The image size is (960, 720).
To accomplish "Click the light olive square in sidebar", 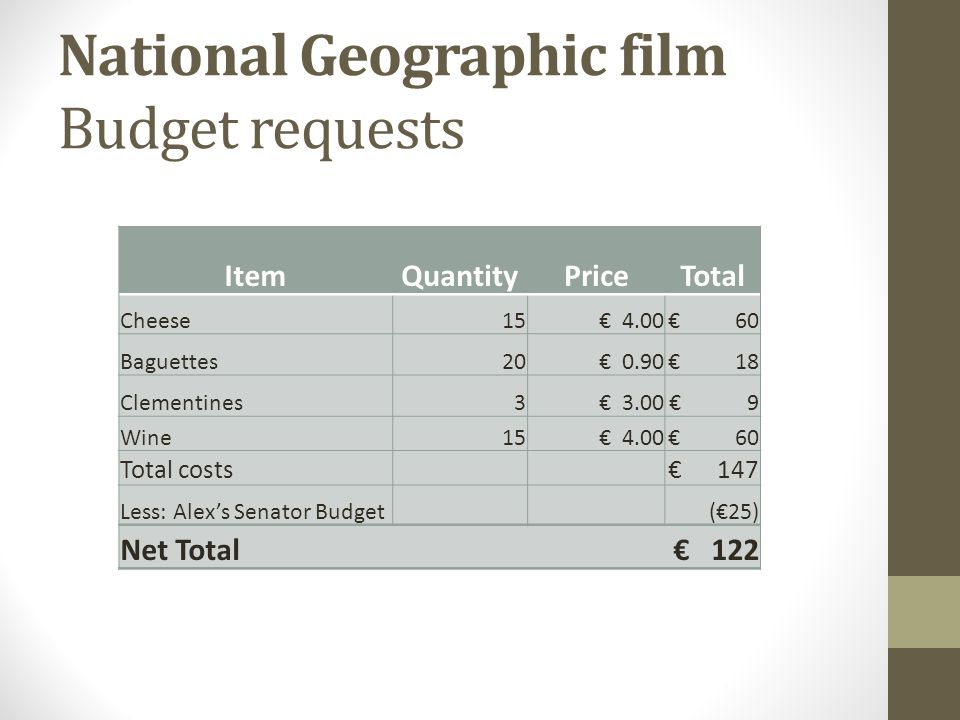I will tap(924, 612).
